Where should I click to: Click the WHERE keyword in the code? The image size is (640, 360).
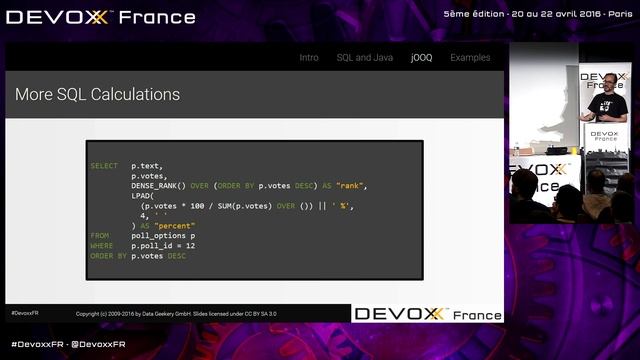click(101, 246)
